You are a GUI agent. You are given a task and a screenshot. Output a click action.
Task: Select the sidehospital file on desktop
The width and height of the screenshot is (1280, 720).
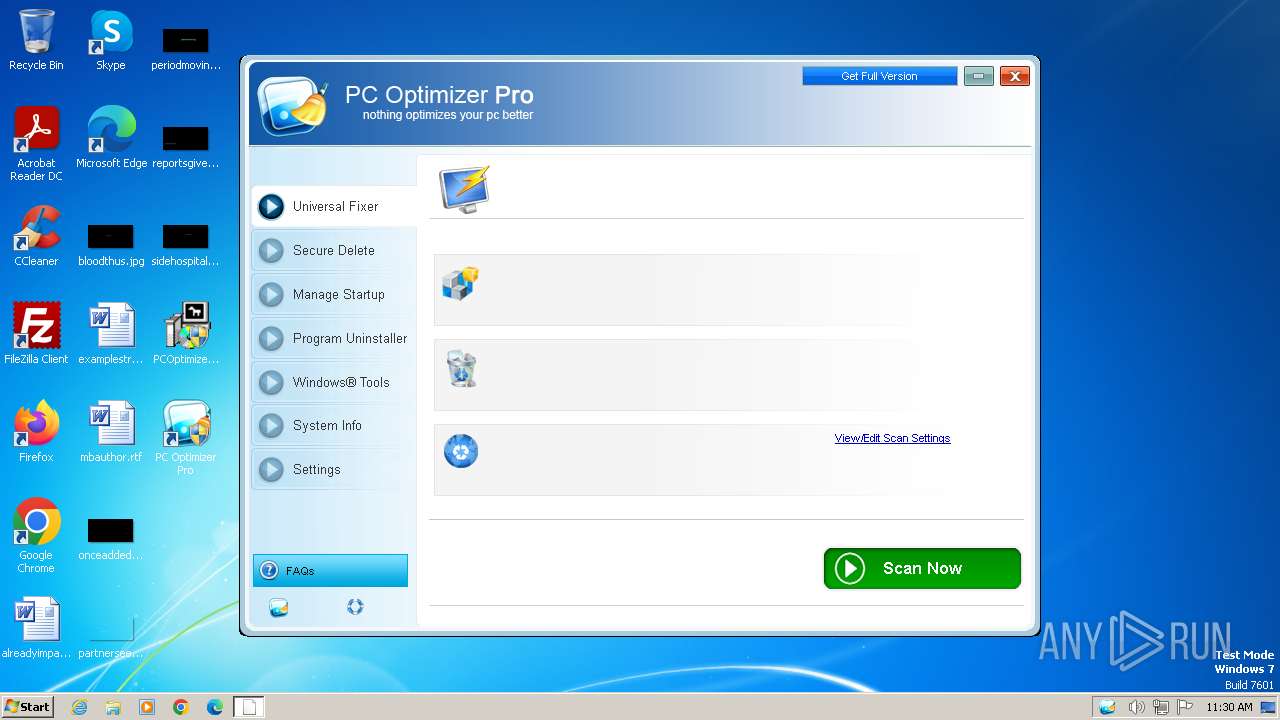pyautogui.click(x=186, y=244)
